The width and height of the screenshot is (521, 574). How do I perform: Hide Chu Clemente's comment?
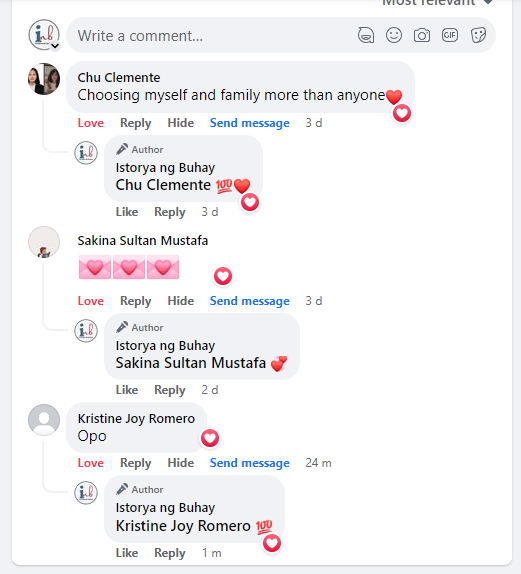[181, 123]
